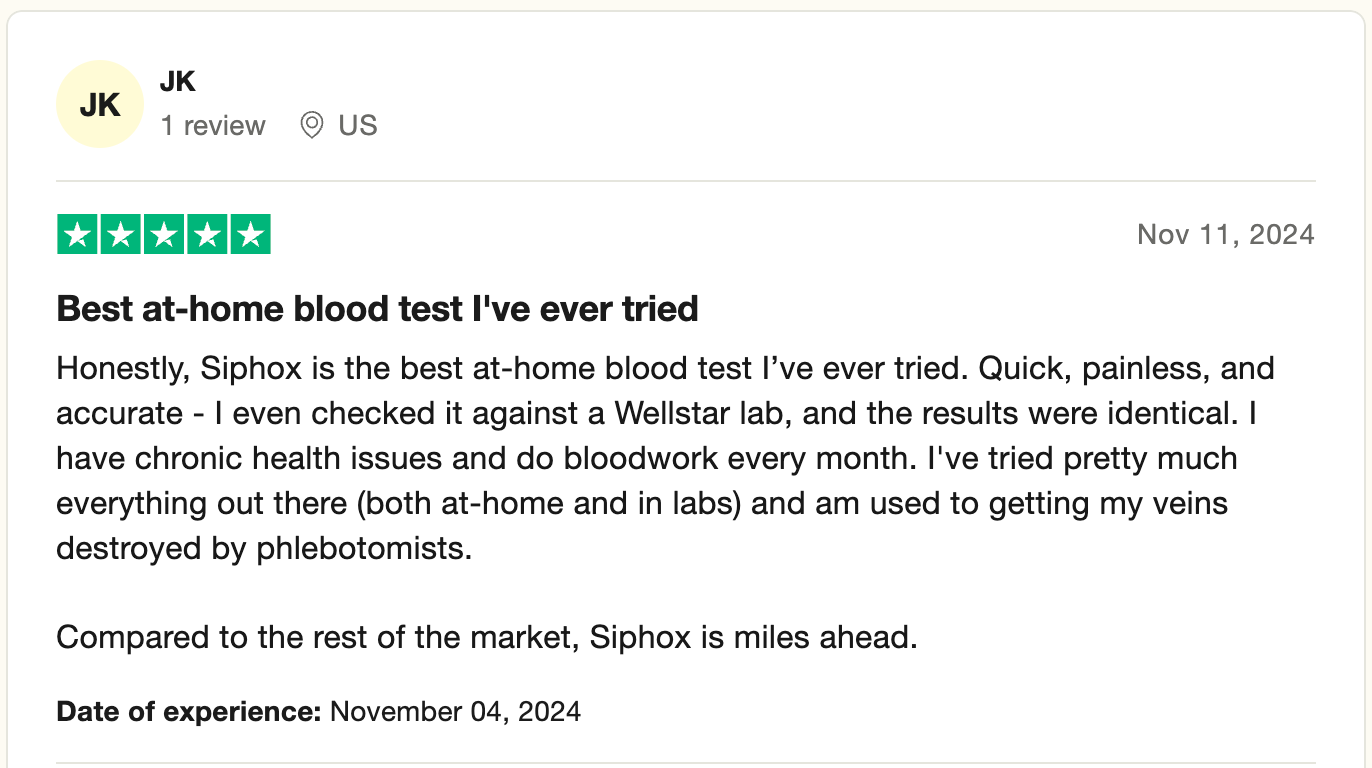
Task: Click the "1 review" count text
Action: (213, 126)
